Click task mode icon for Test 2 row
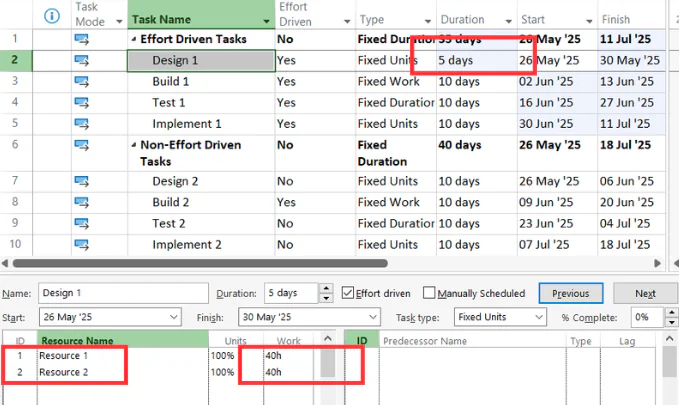The height and width of the screenshot is (405, 679). point(81,224)
